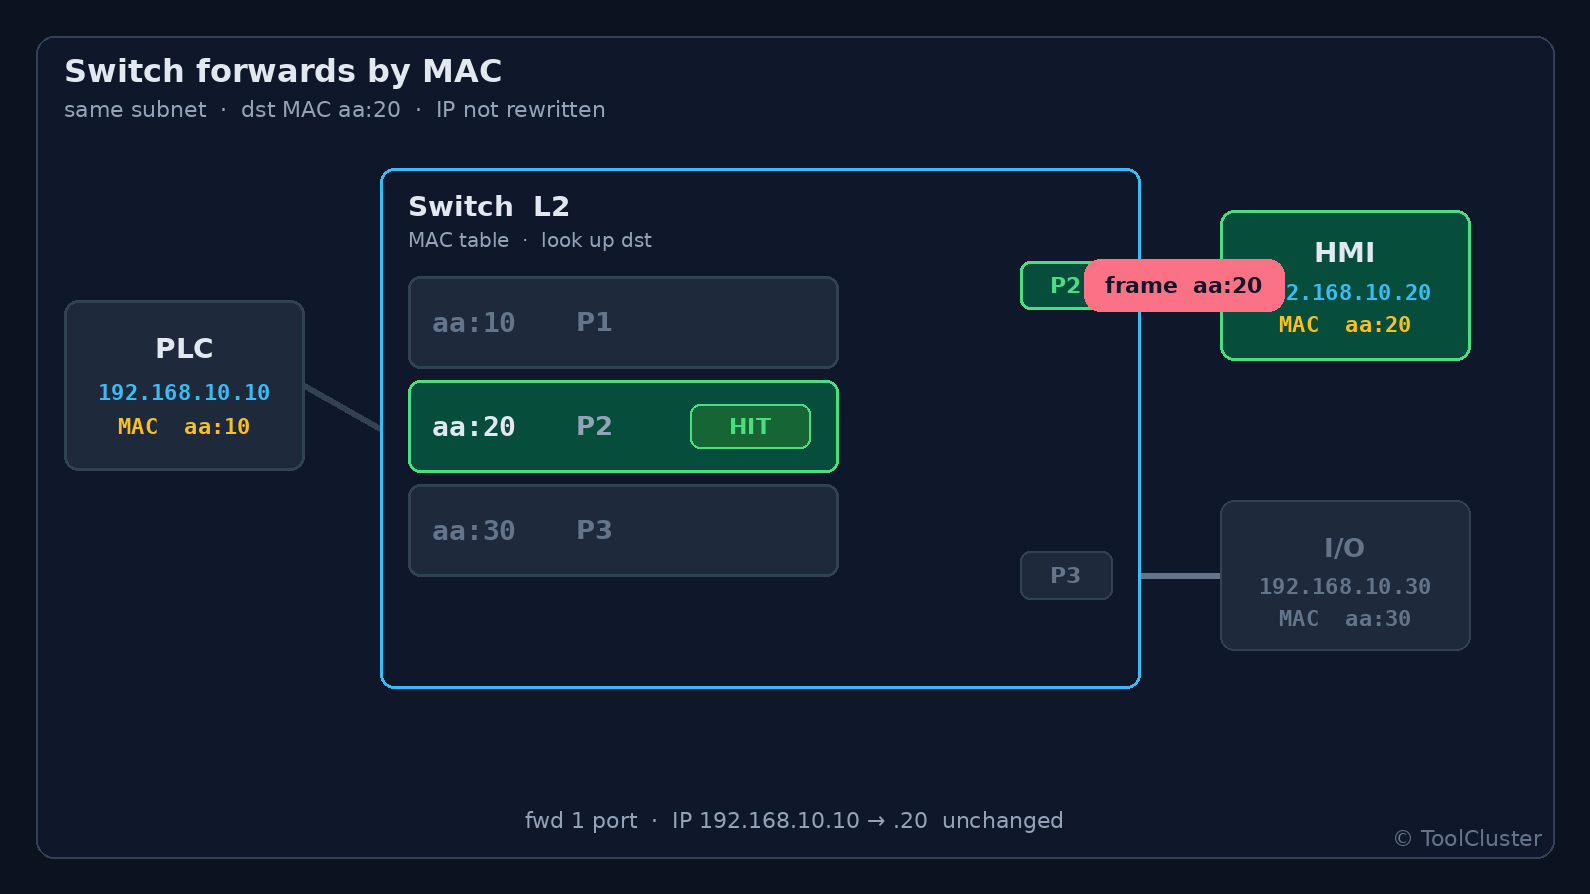Click the 'fwd 1 port' footer caption
Image resolution: width=1590 pixels, height=894 pixels.
(x=794, y=820)
